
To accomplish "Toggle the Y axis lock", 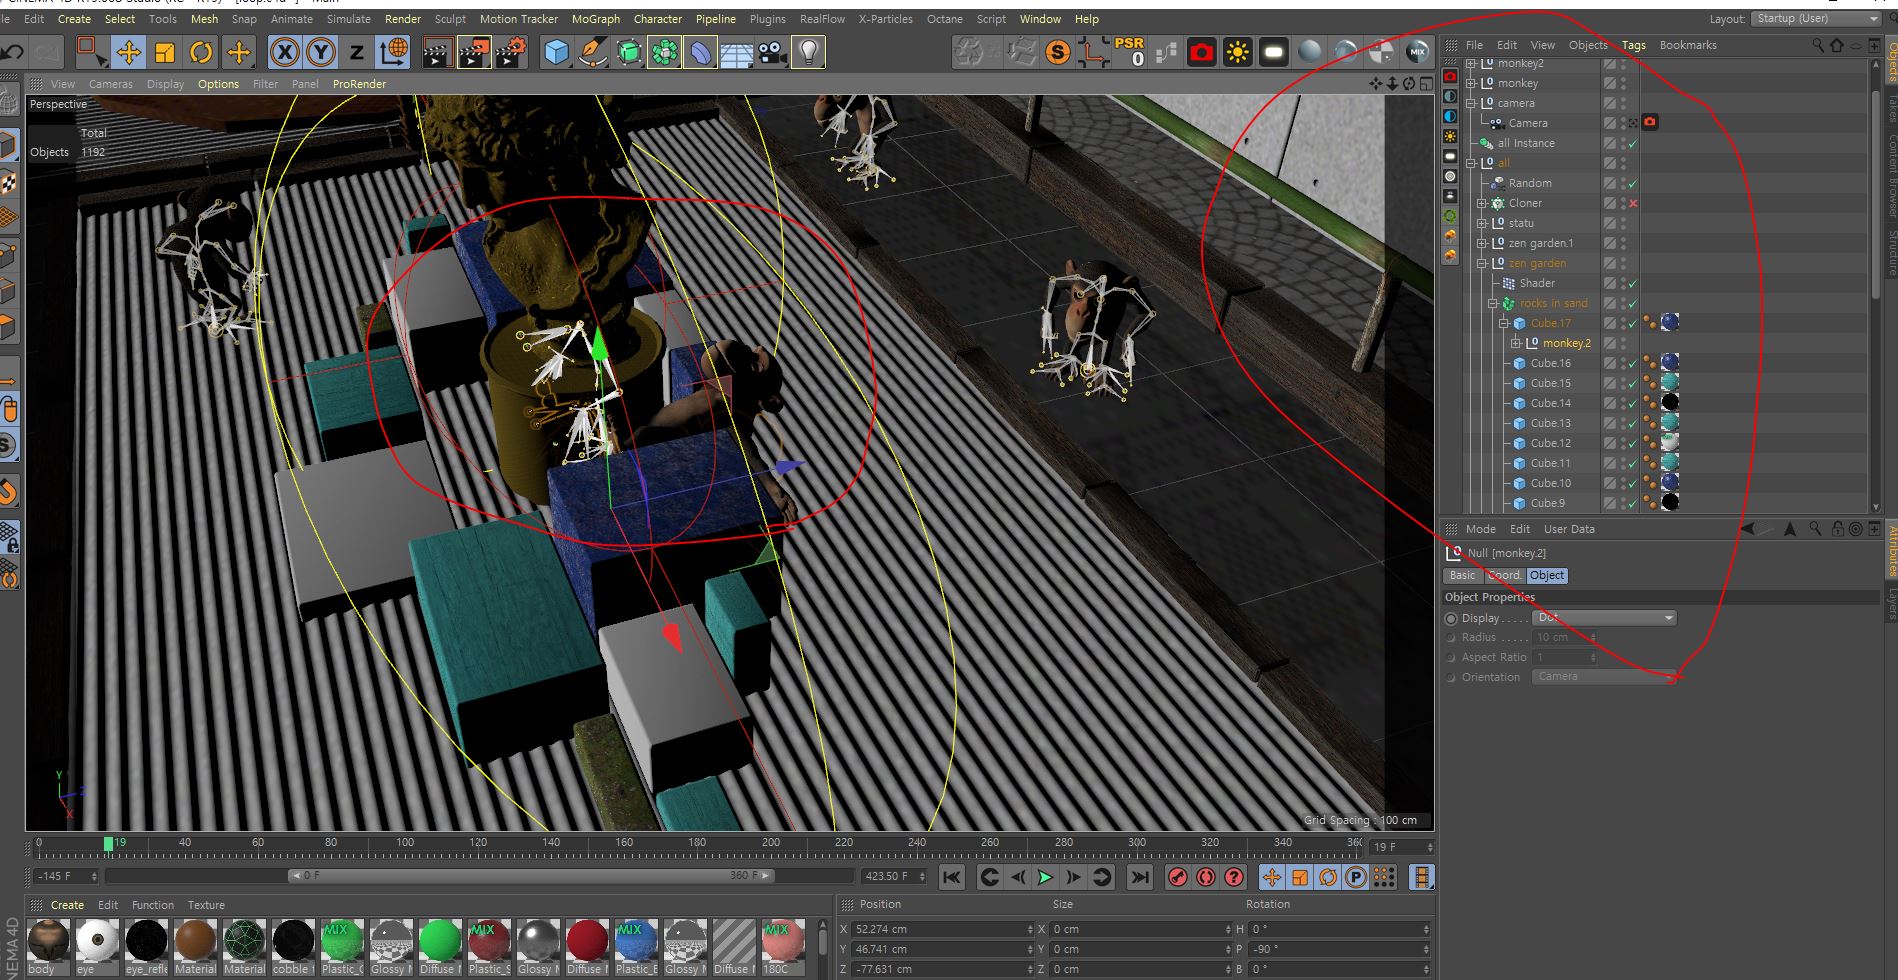I will tap(321, 52).
